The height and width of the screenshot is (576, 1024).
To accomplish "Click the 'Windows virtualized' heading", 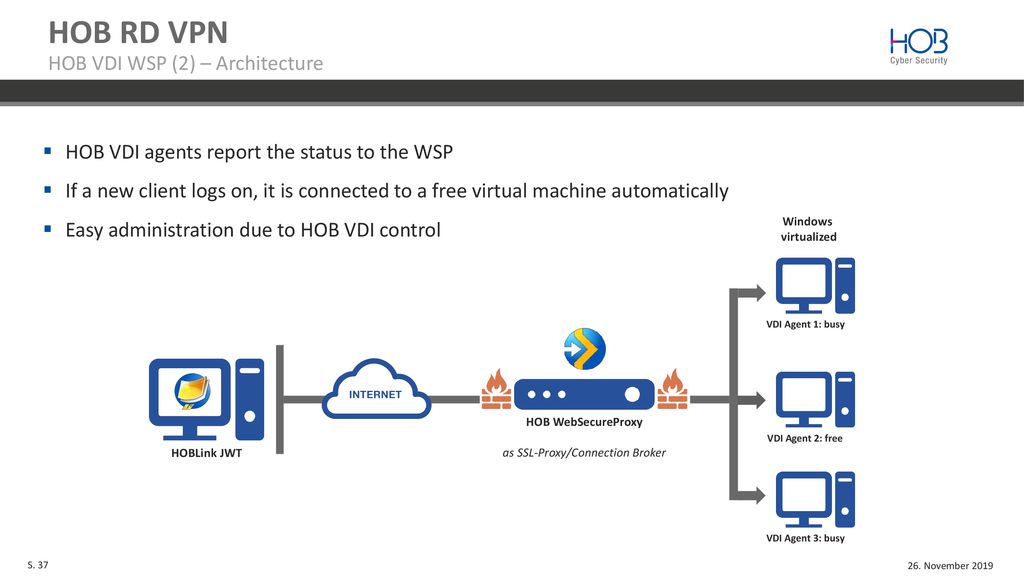I will coord(808,229).
